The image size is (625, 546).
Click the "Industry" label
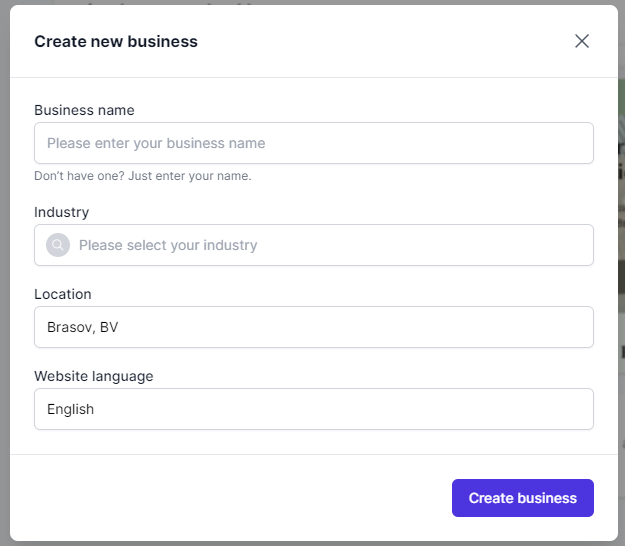[61, 212]
